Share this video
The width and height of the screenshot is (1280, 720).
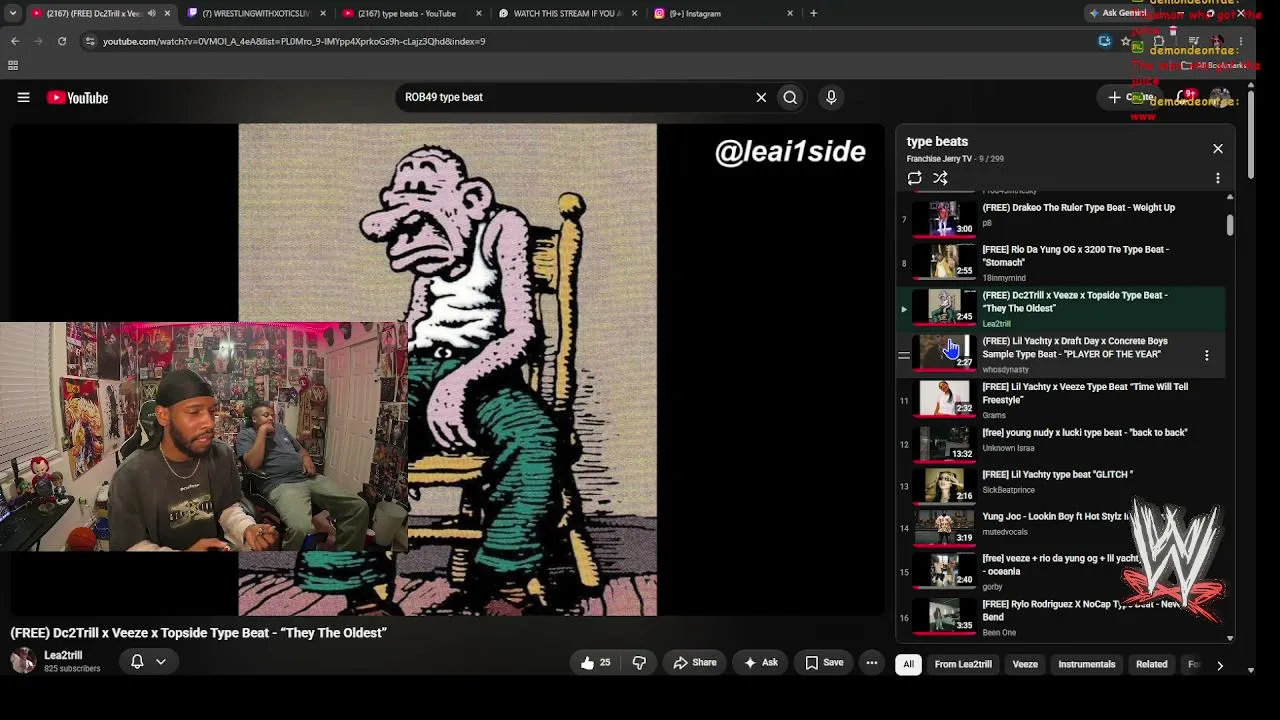coord(694,662)
